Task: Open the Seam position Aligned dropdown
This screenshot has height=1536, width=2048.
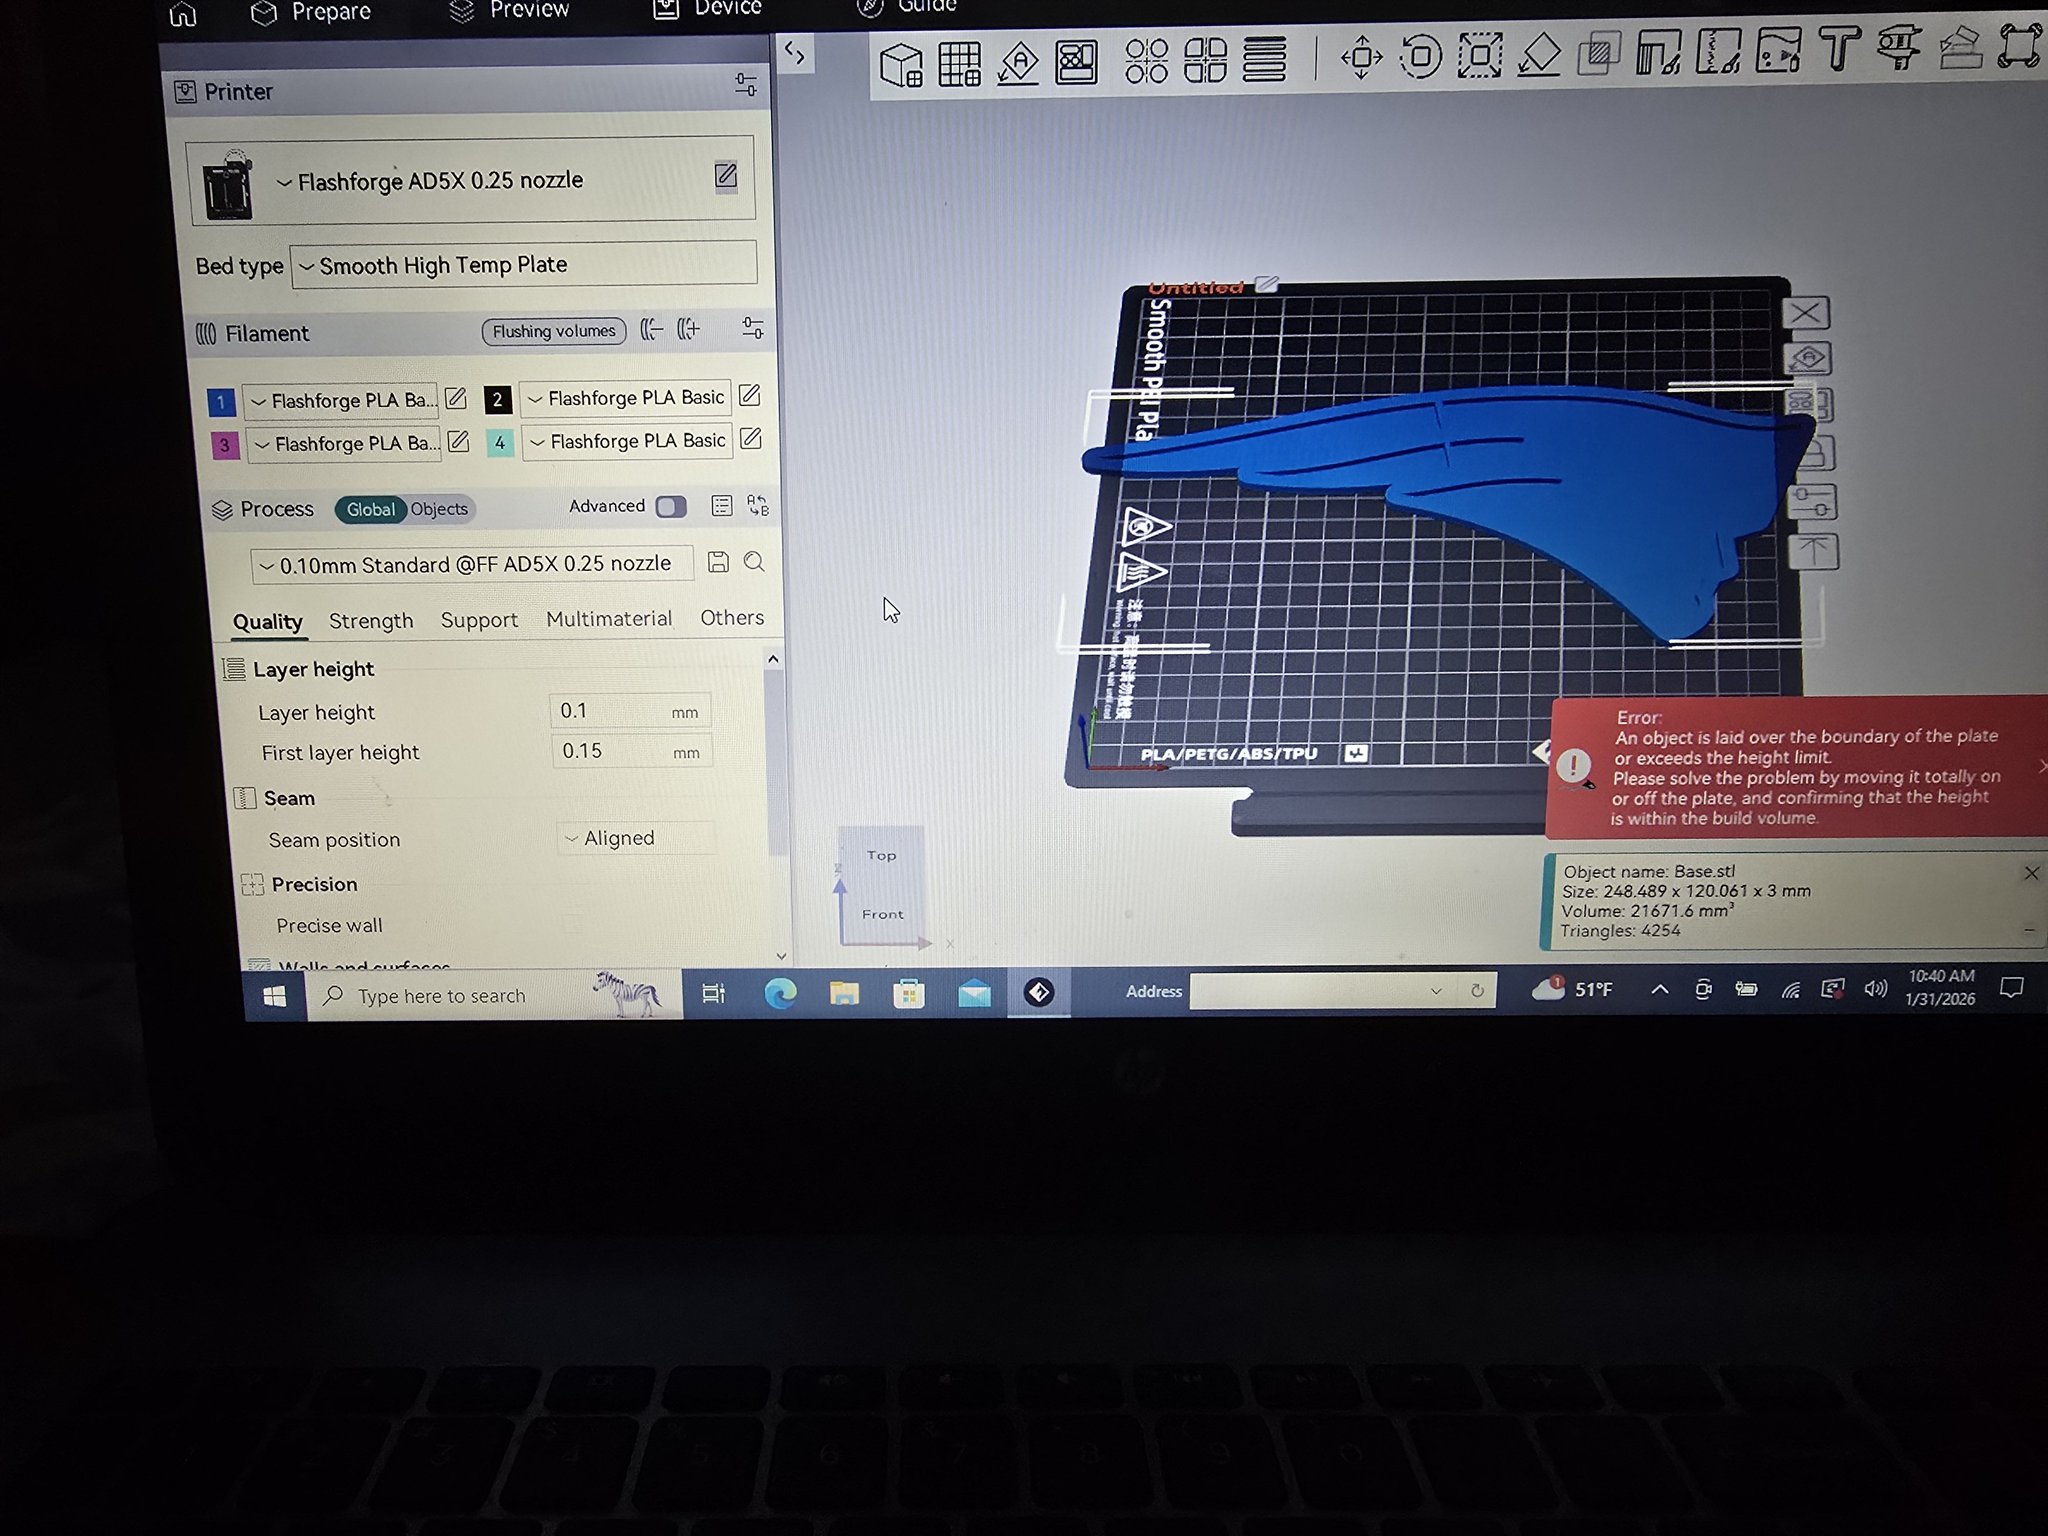Action: pos(636,838)
